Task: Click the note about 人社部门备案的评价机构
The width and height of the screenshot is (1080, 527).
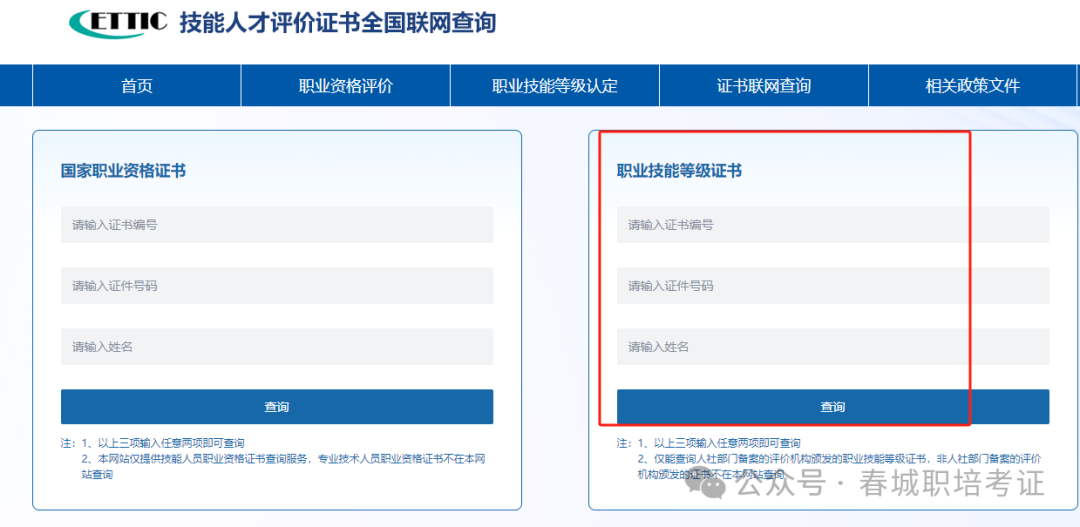Action: pos(838,466)
